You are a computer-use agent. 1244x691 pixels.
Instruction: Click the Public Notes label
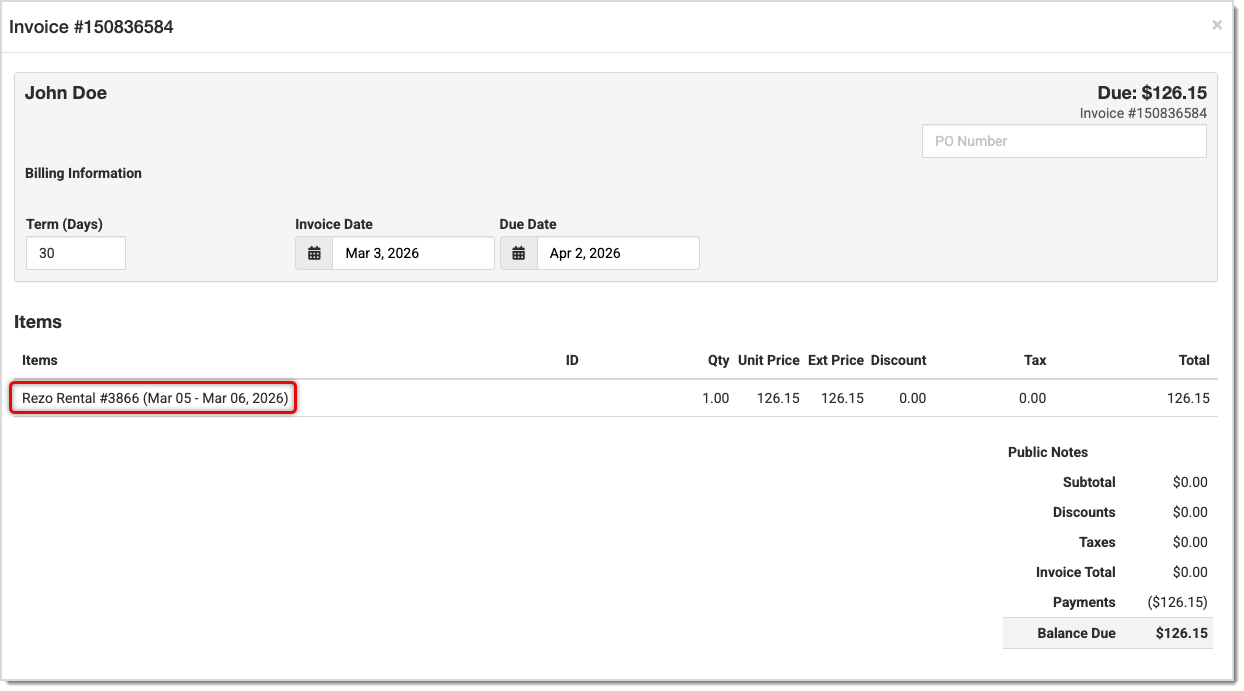[1047, 452]
